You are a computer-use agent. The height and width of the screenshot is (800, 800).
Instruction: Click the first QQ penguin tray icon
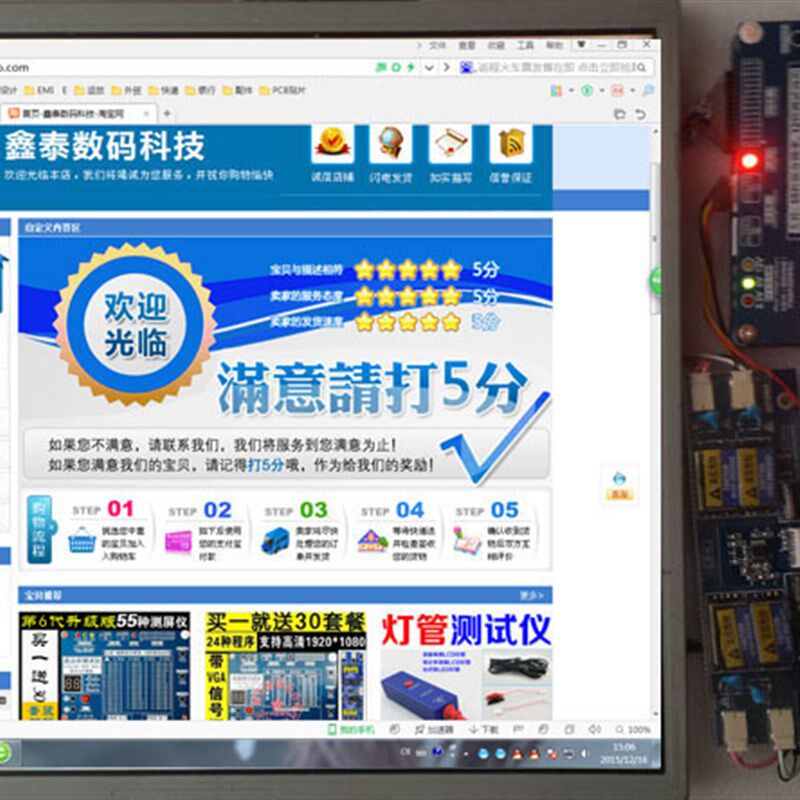click(x=517, y=754)
